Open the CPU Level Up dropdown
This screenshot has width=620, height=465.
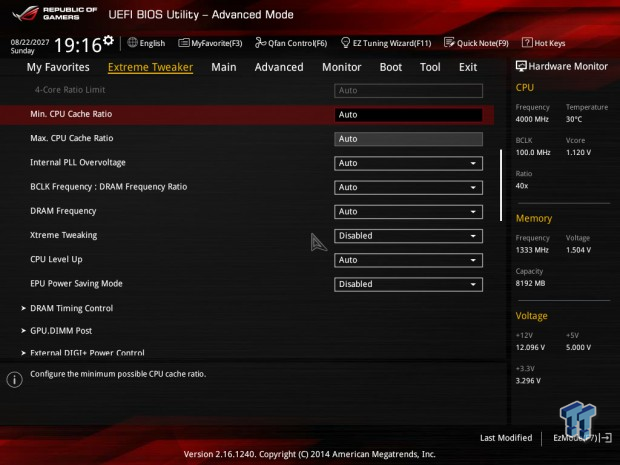pyautogui.click(x=408, y=260)
